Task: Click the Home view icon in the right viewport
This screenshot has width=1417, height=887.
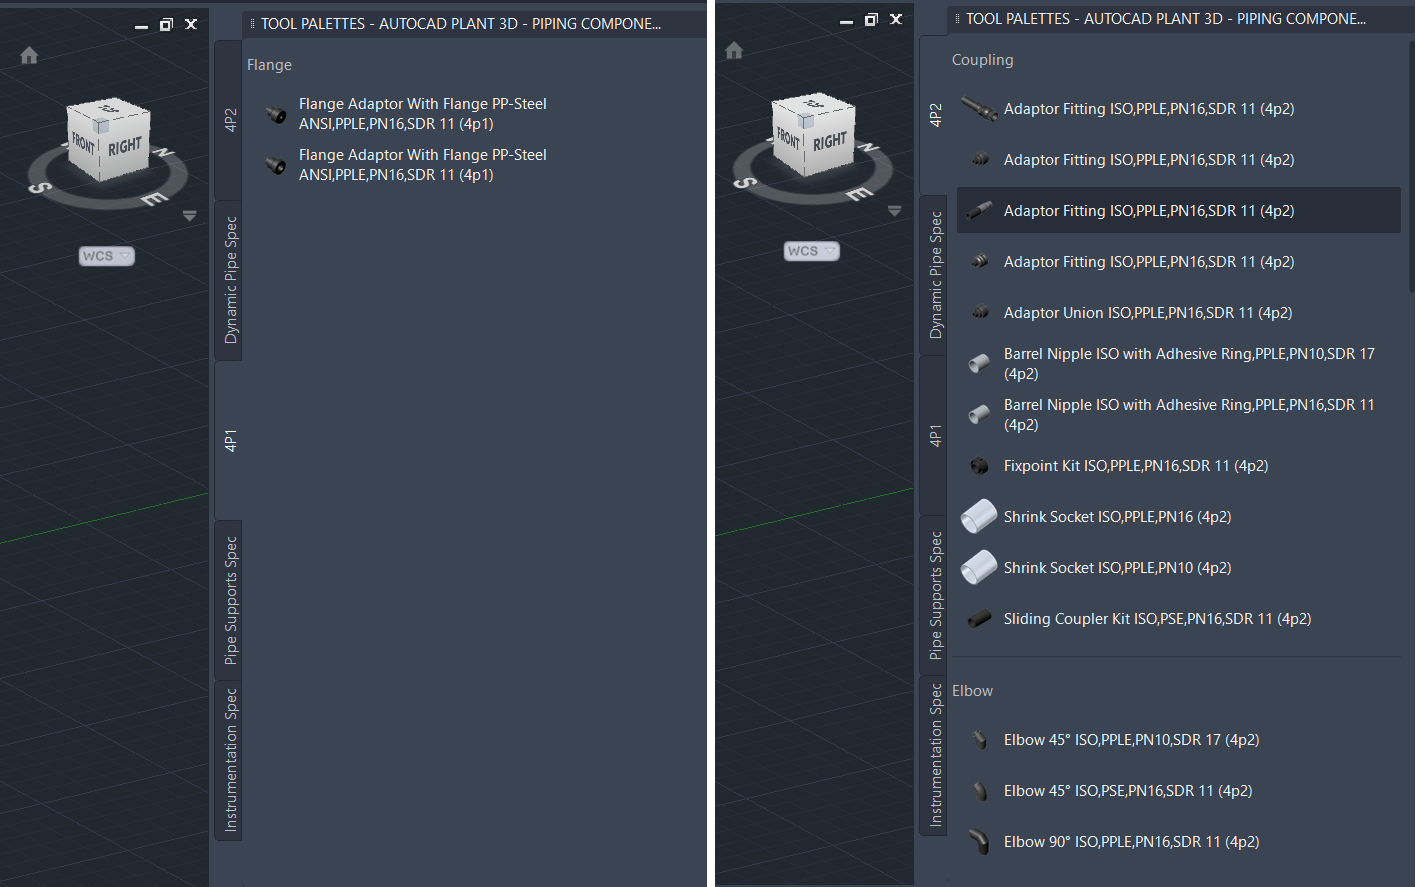Action: [734, 51]
